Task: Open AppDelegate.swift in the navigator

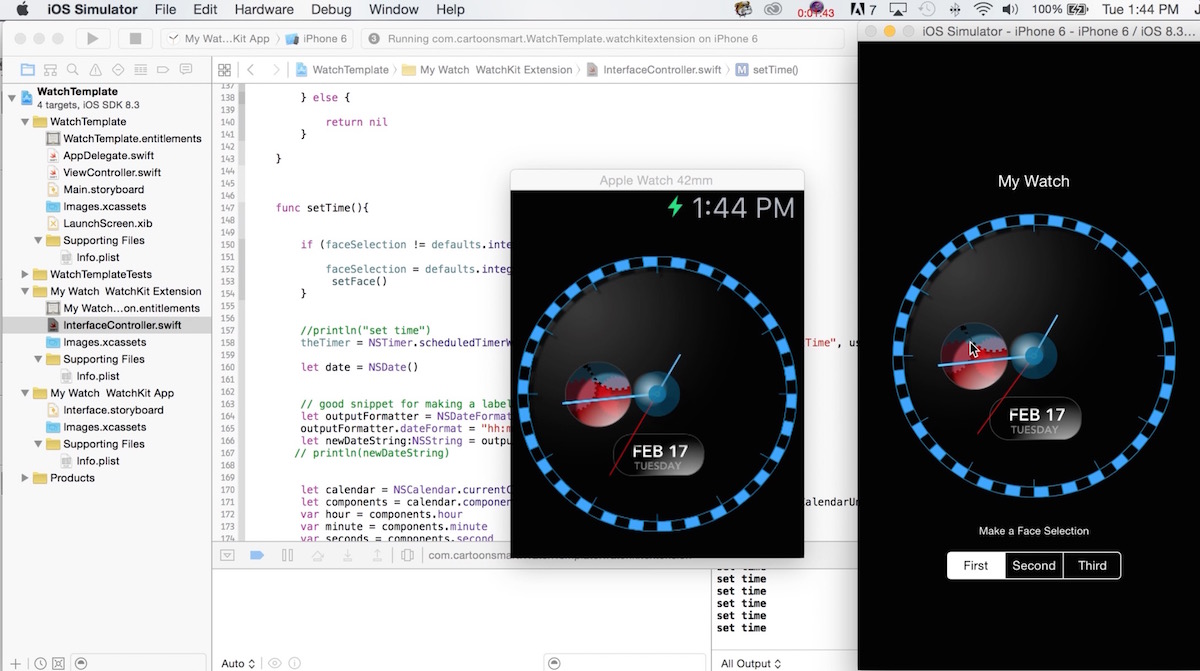Action: (x=108, y=155)
